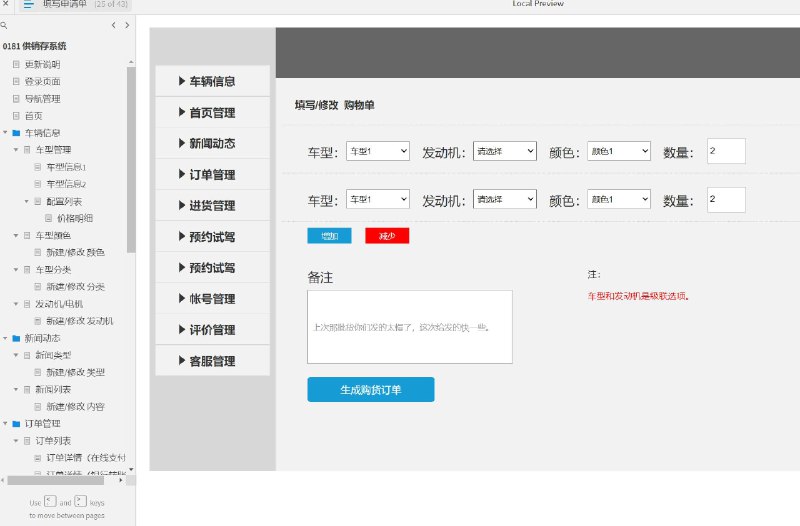The image size is (800, 526).
Task: Open 新建/修改 发动机 page
Action: [80, 321]
